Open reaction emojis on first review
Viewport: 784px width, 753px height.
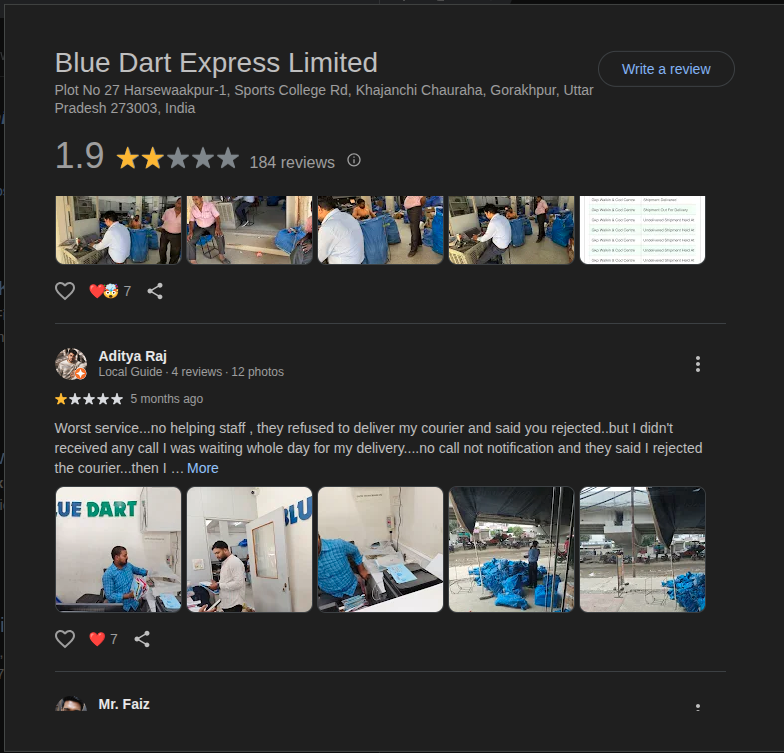pyautogui.click(x=104, y=291)
